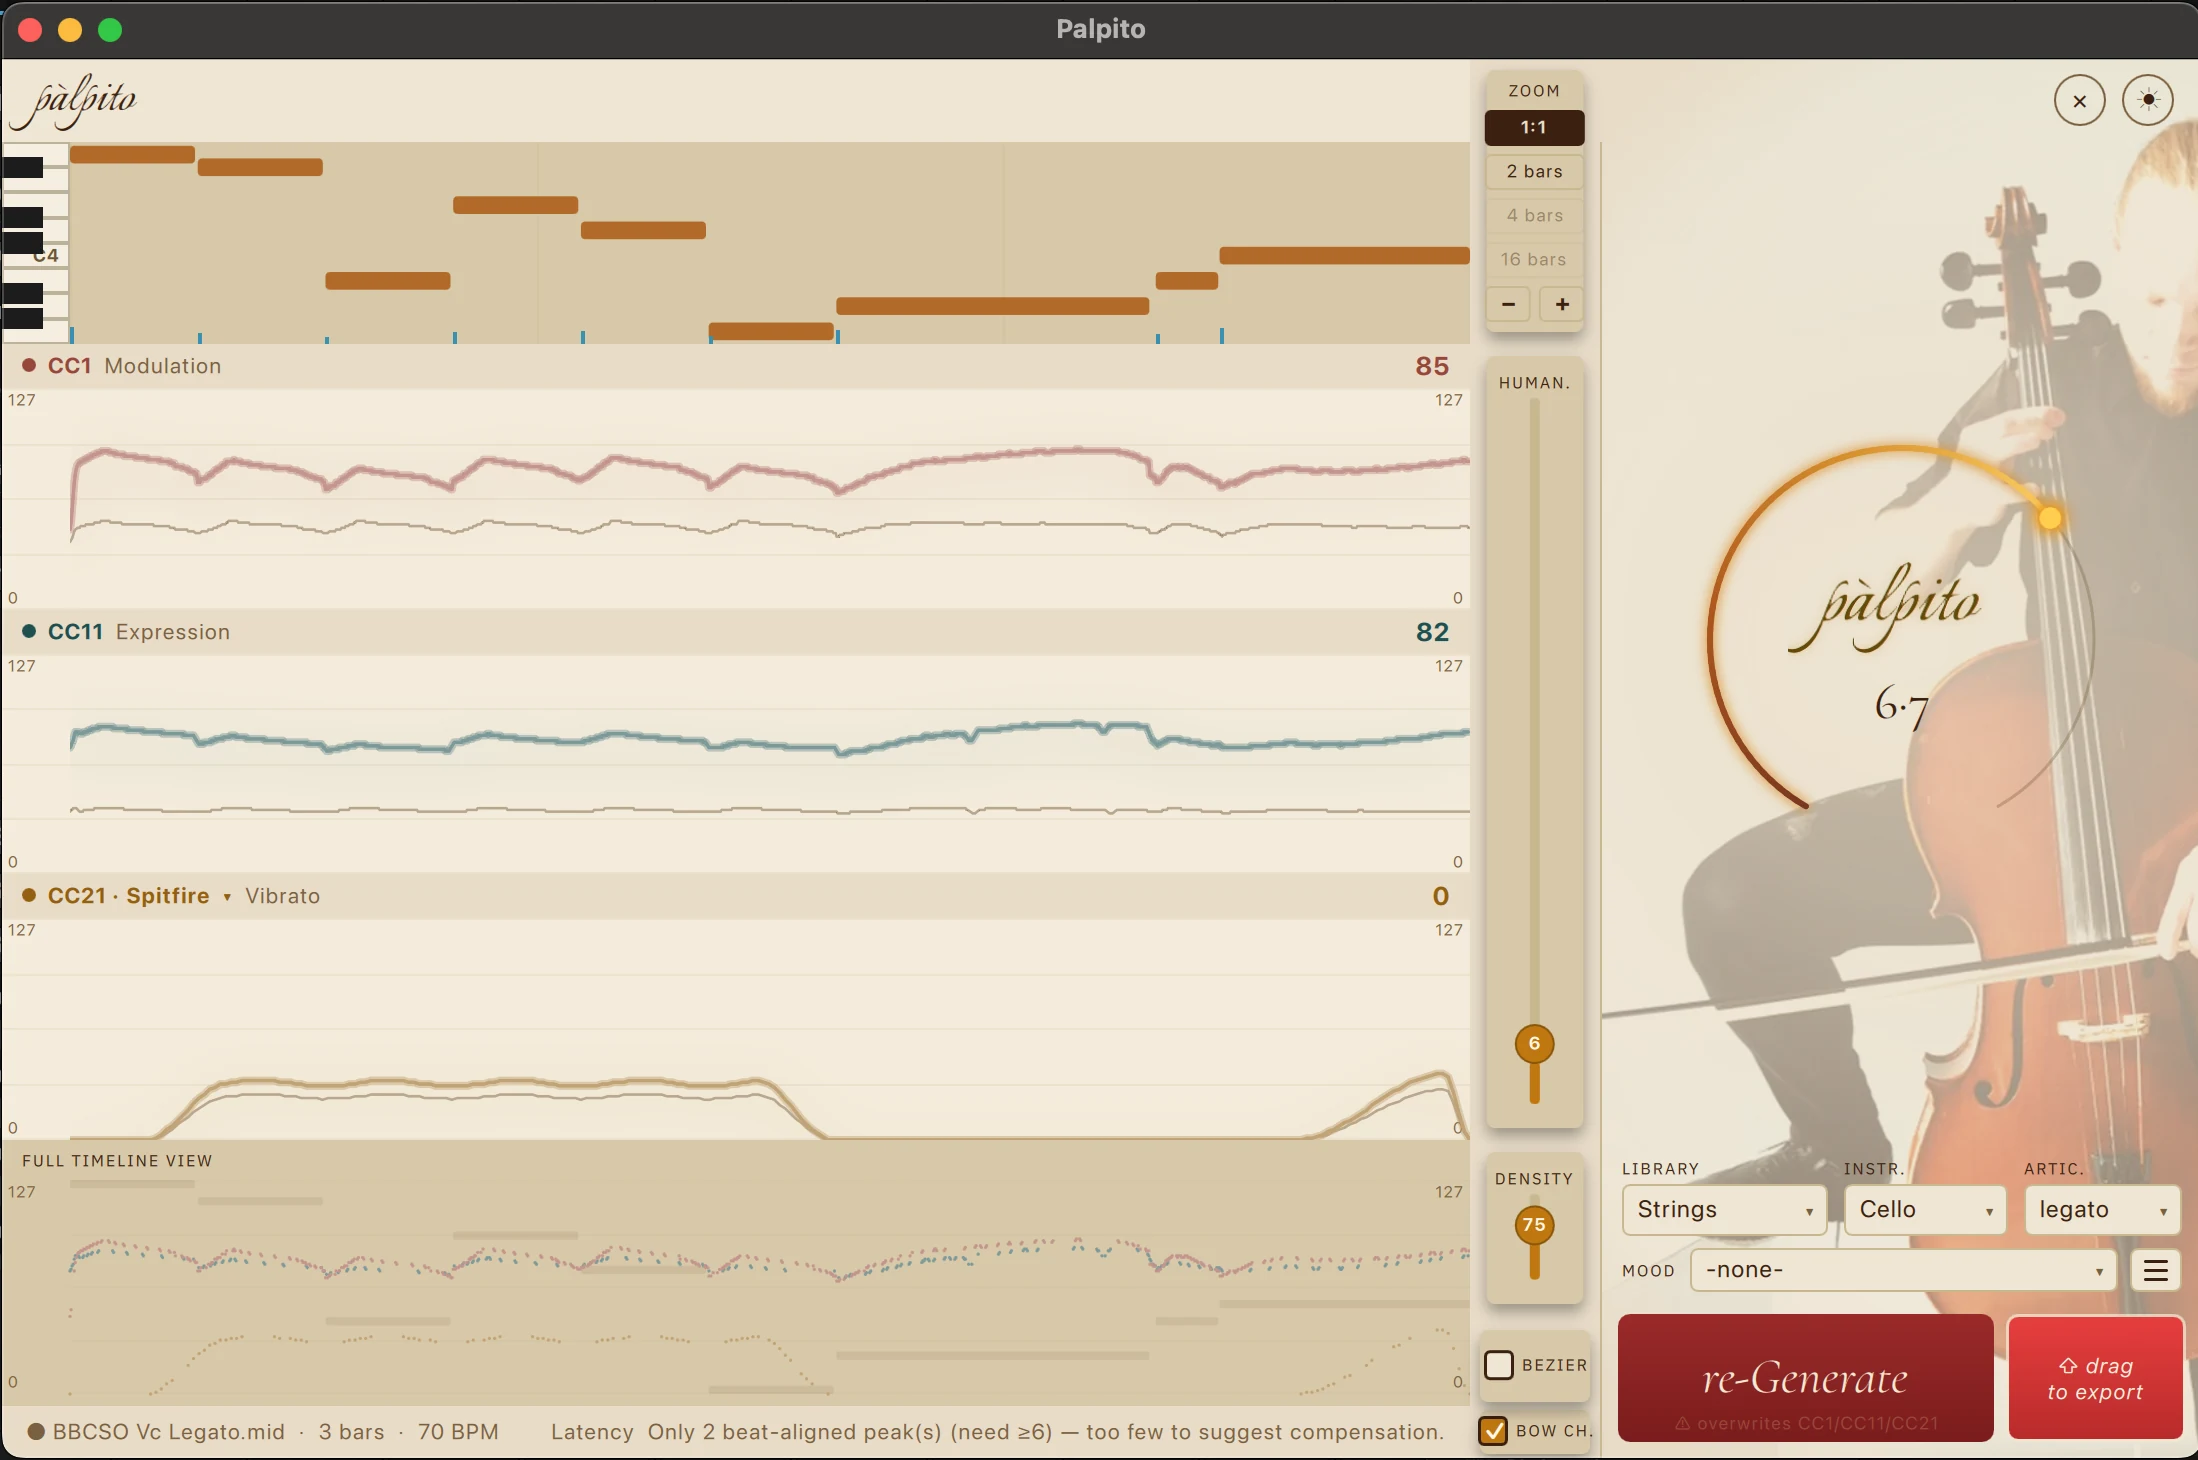Viewport: 2198px width, 1460px height.
Task: Click the 6.7 value inside the dial
Action: [x=1901, y=705]
